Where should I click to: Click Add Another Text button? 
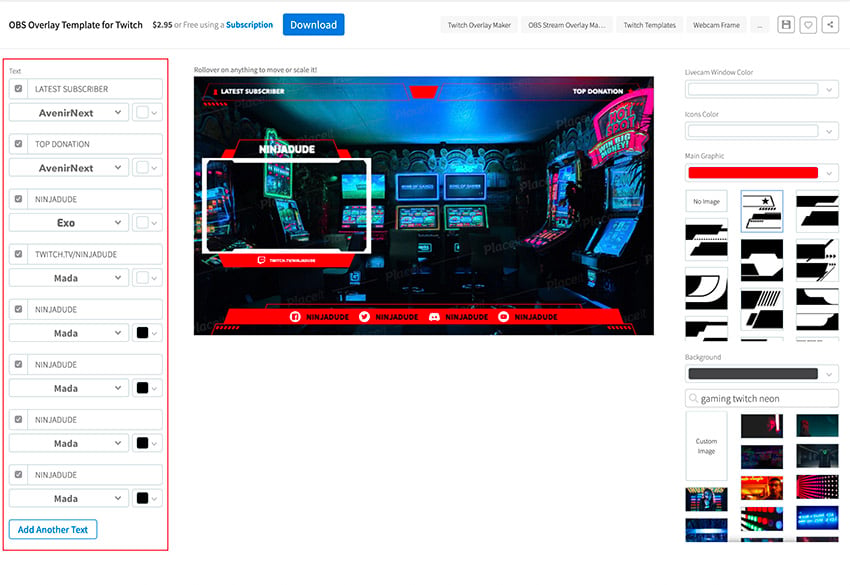pos(53,530)
